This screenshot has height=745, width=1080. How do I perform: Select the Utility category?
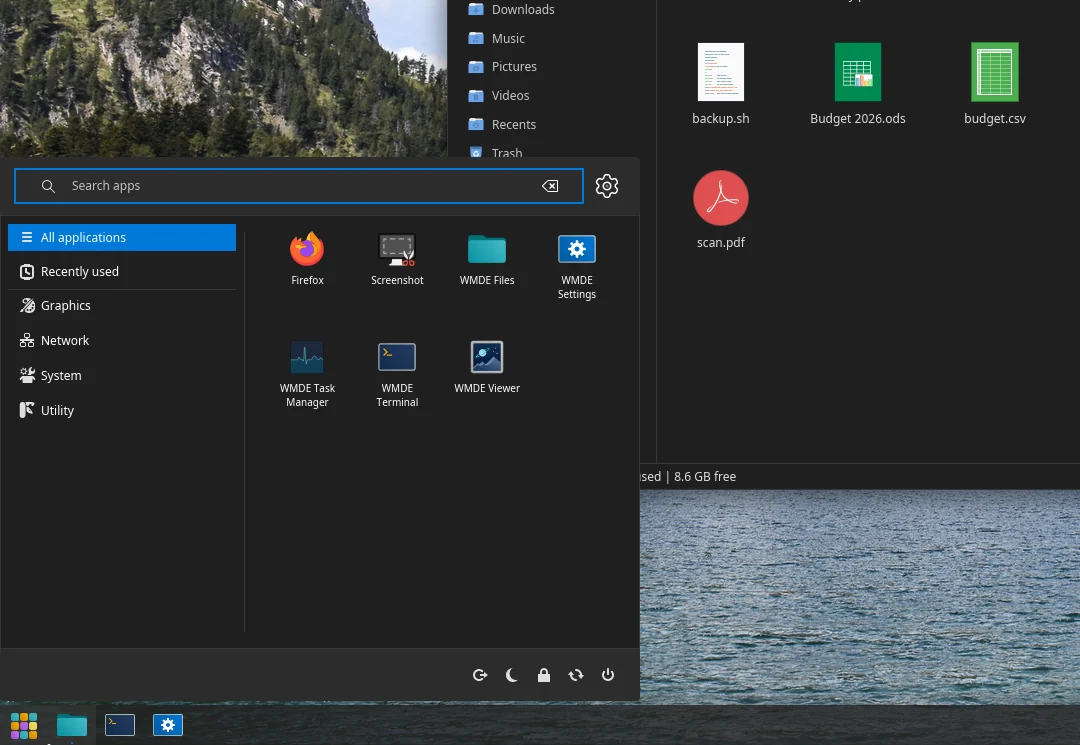pos(122,410)
